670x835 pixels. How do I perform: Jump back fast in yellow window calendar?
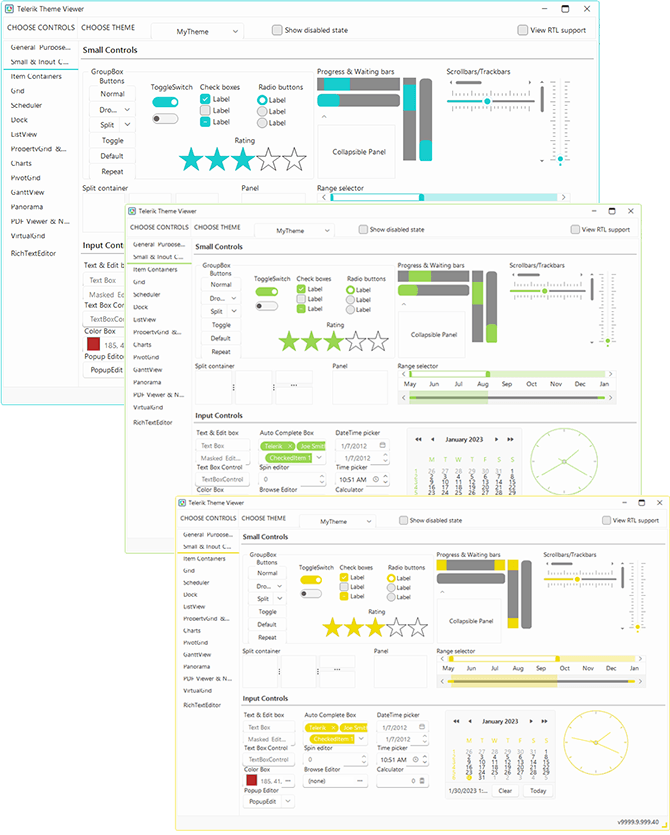point(456,721)
